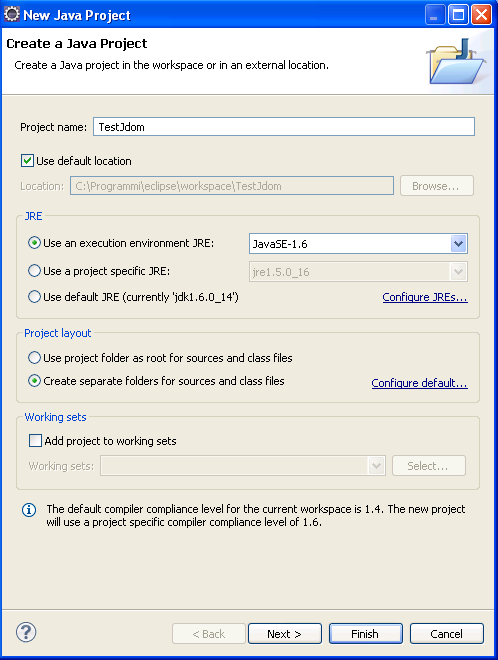Choose Use default JRE radio button
498x660 pixels.
34,297
